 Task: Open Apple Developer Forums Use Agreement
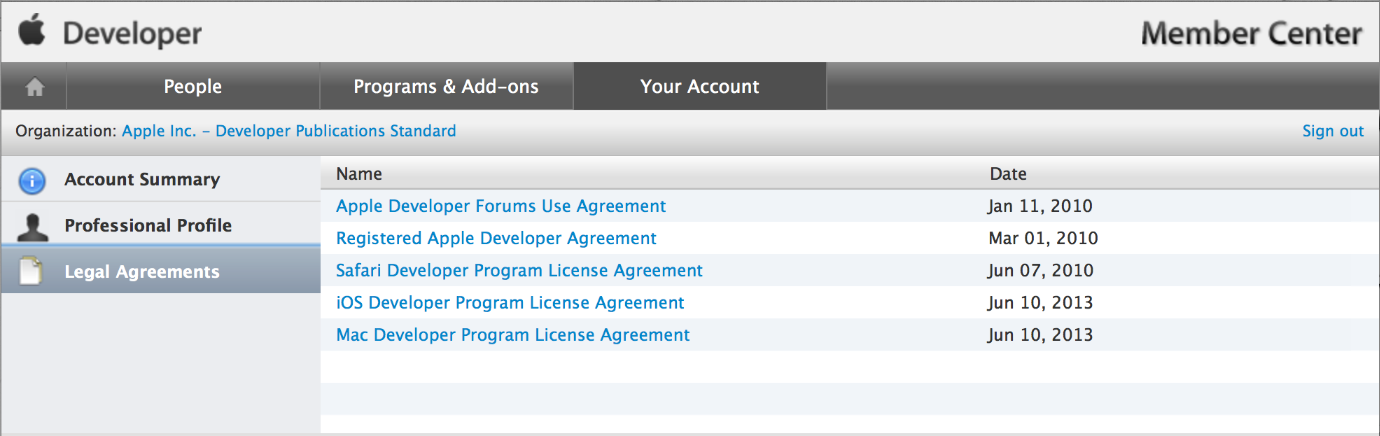tap(500, 206)
